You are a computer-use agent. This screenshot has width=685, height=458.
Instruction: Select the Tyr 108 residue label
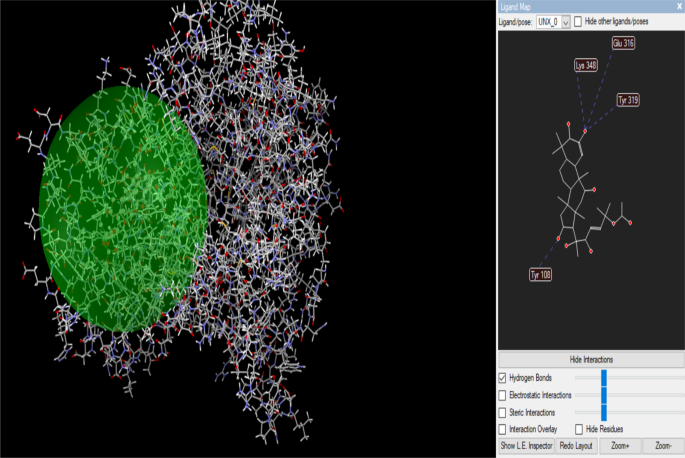tap(540, 274)
